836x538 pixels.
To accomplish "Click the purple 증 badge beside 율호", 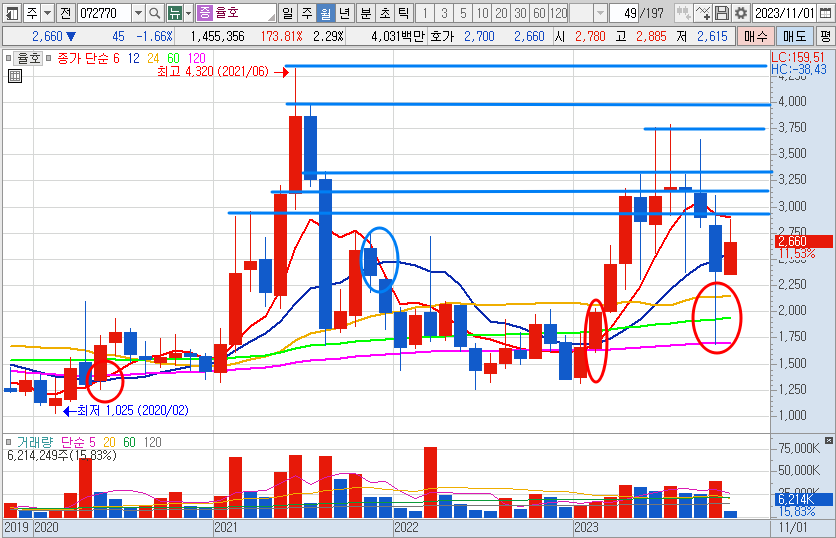I will (x=204, y=13).
